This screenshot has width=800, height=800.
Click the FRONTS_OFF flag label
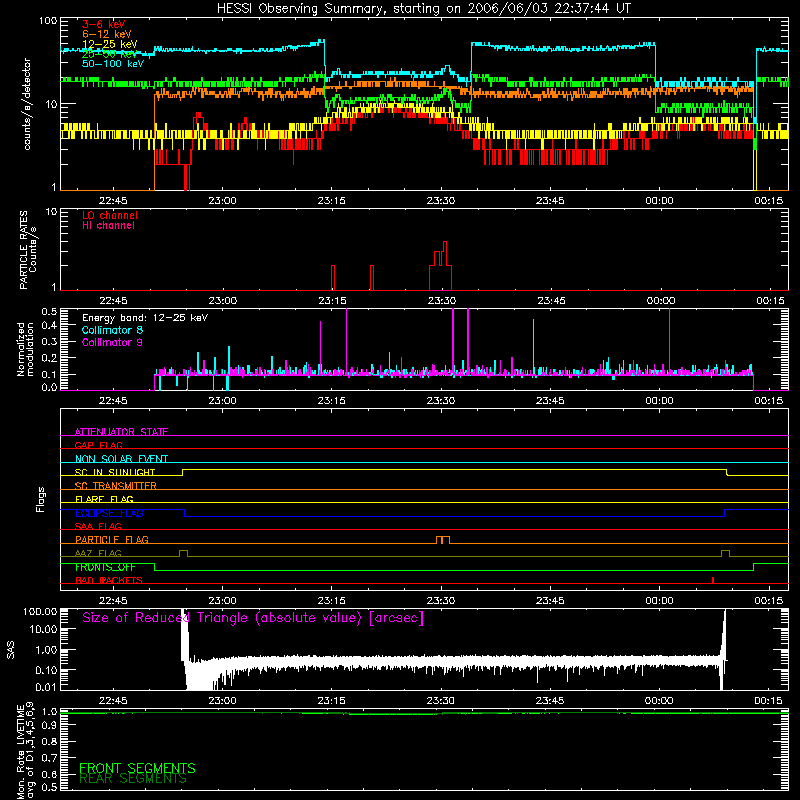coord(105,567)
